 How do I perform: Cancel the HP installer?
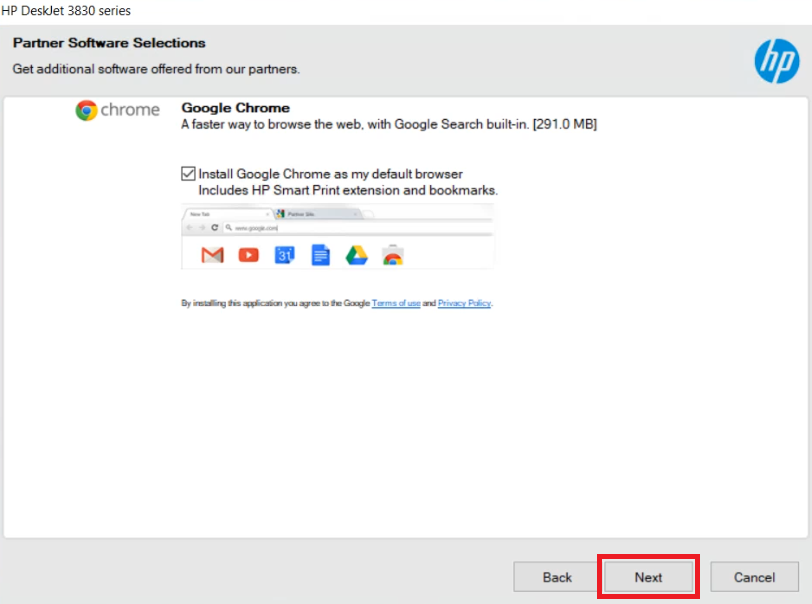tap(754, 577)
